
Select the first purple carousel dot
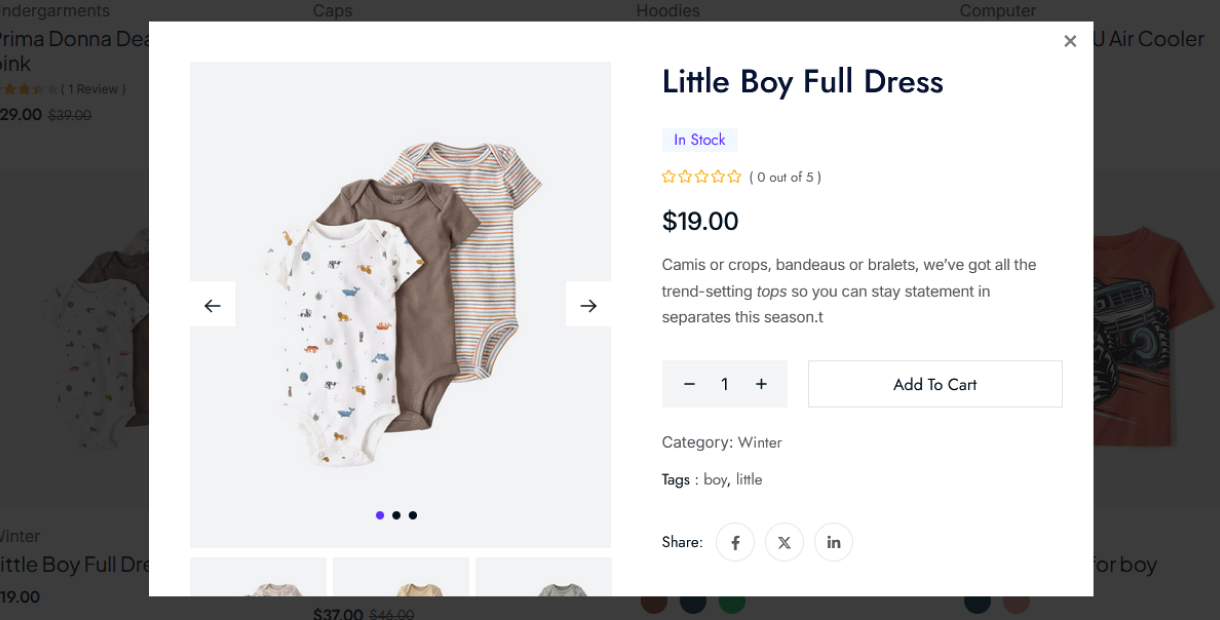click(x=380, y=515)
